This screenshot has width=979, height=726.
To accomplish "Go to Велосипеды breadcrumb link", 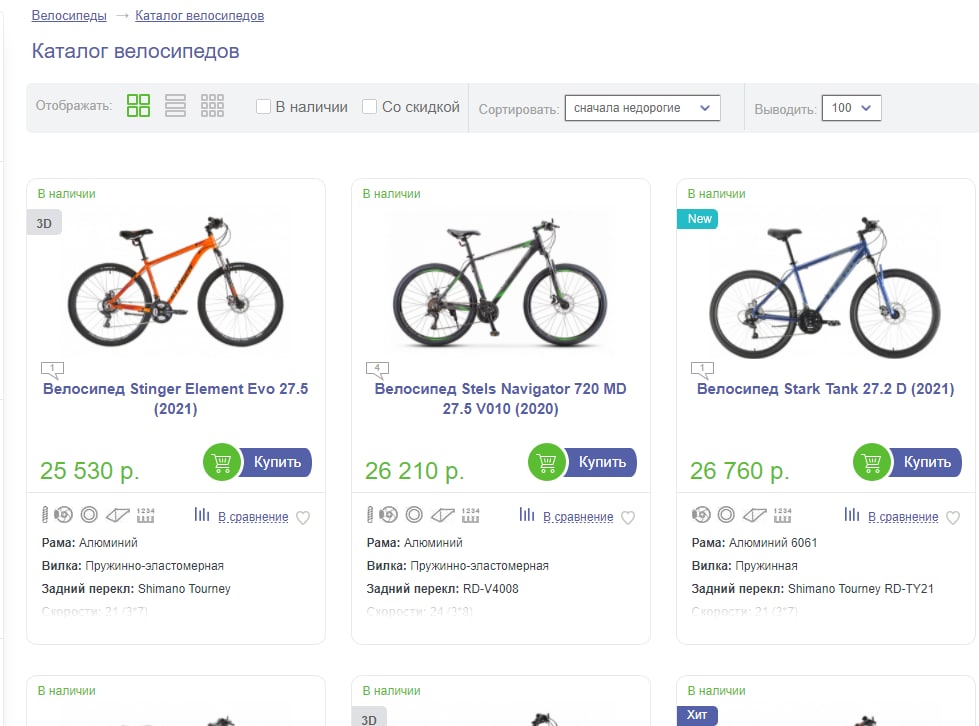I will [69, 16].
